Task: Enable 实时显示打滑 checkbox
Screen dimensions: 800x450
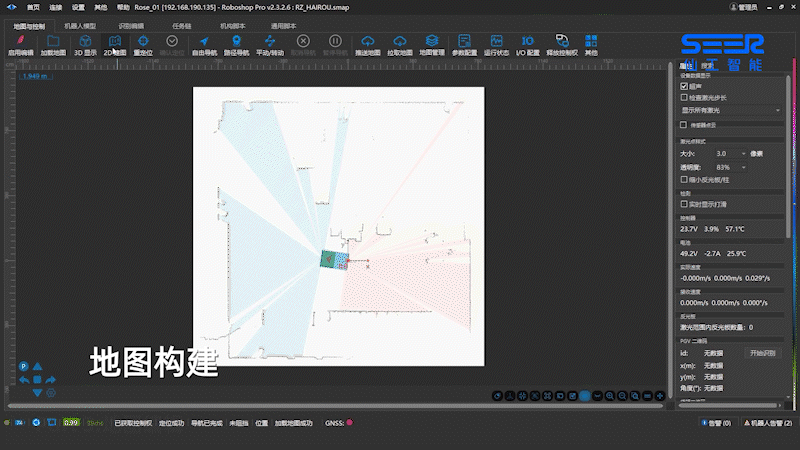Action: tap(684, 204)
